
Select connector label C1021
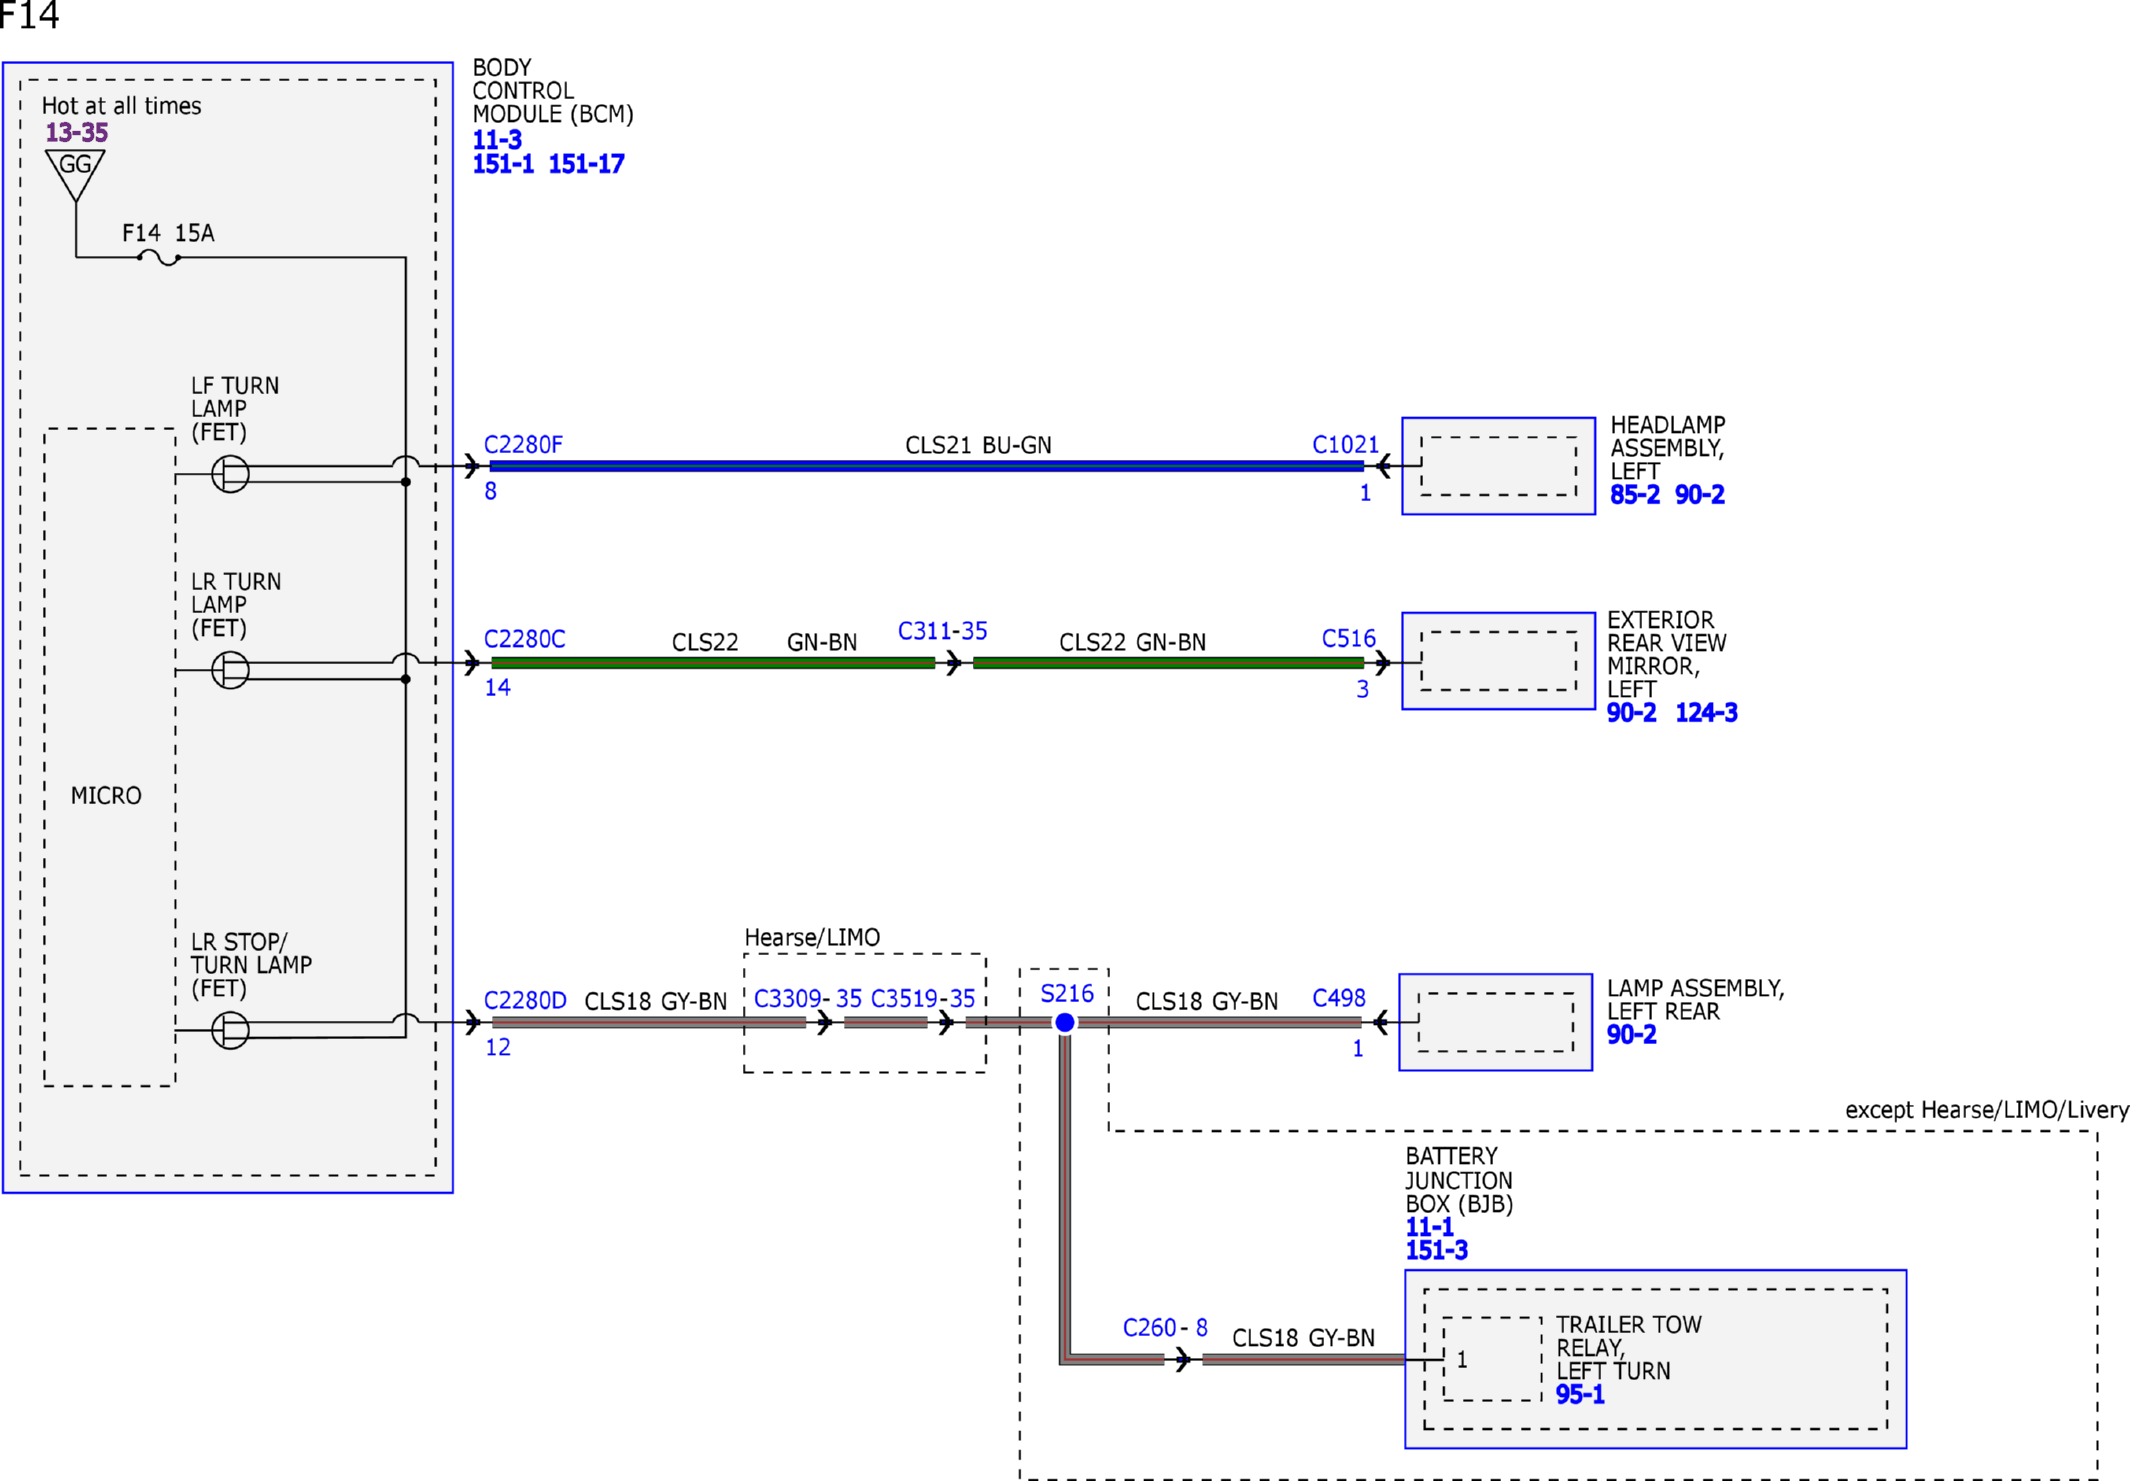click(x=1345, y=444)
